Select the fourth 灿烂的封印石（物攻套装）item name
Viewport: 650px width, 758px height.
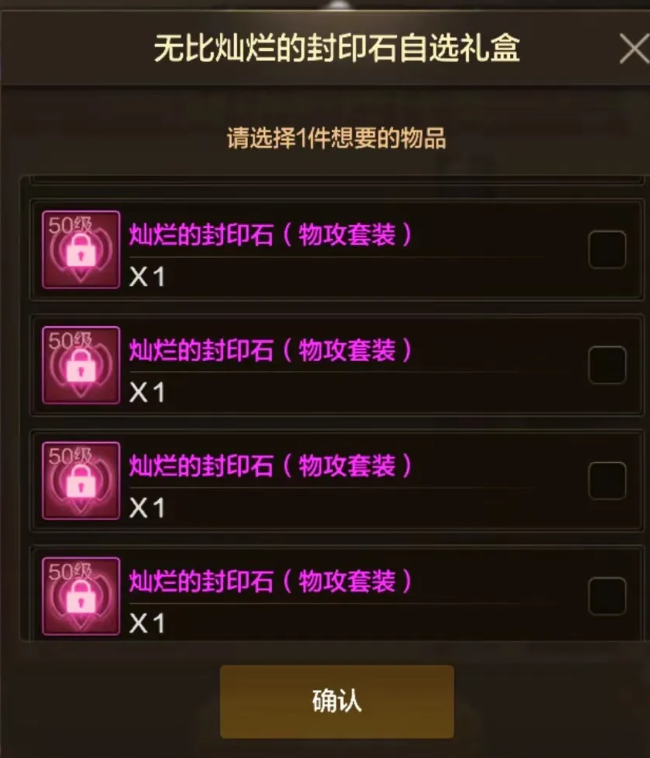click(271, 581)
